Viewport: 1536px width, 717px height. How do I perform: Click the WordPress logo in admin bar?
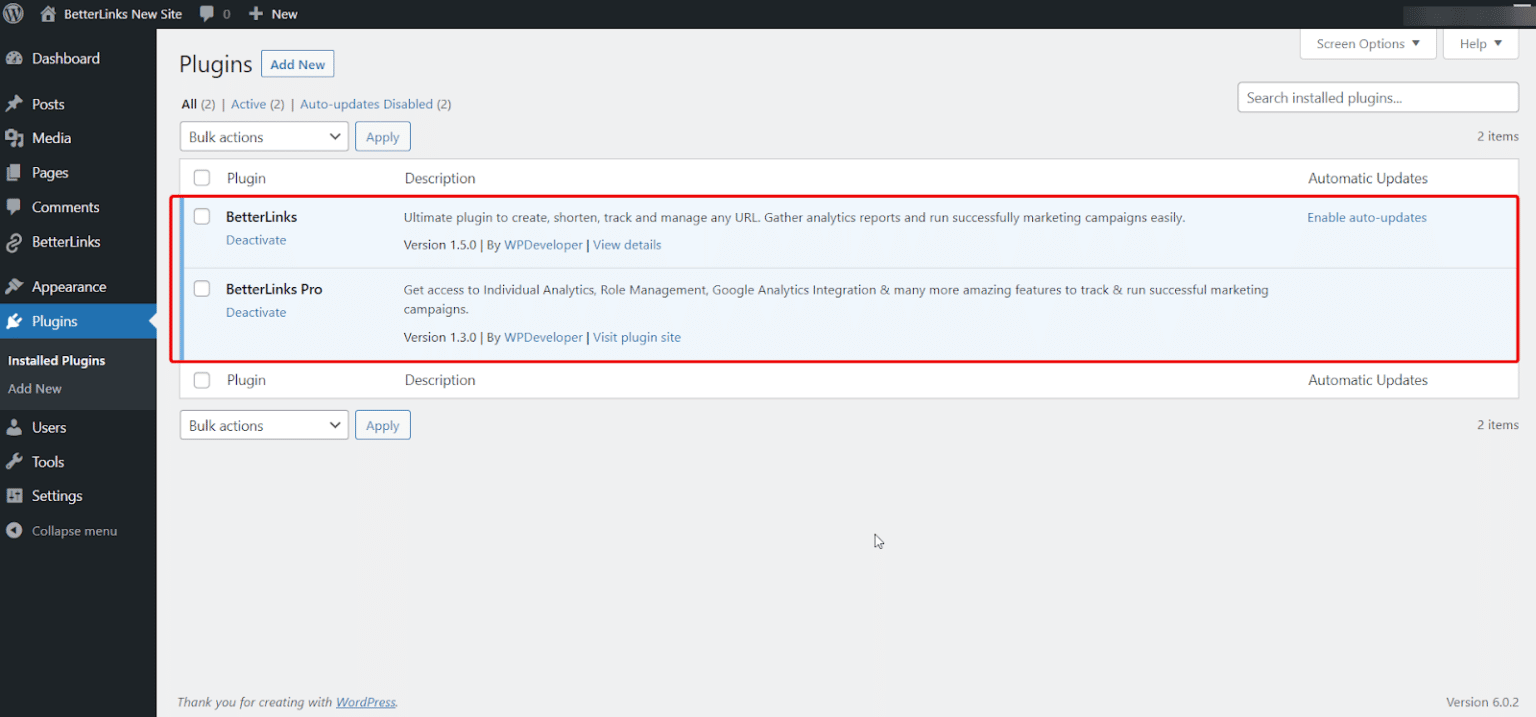coord(15,13)
